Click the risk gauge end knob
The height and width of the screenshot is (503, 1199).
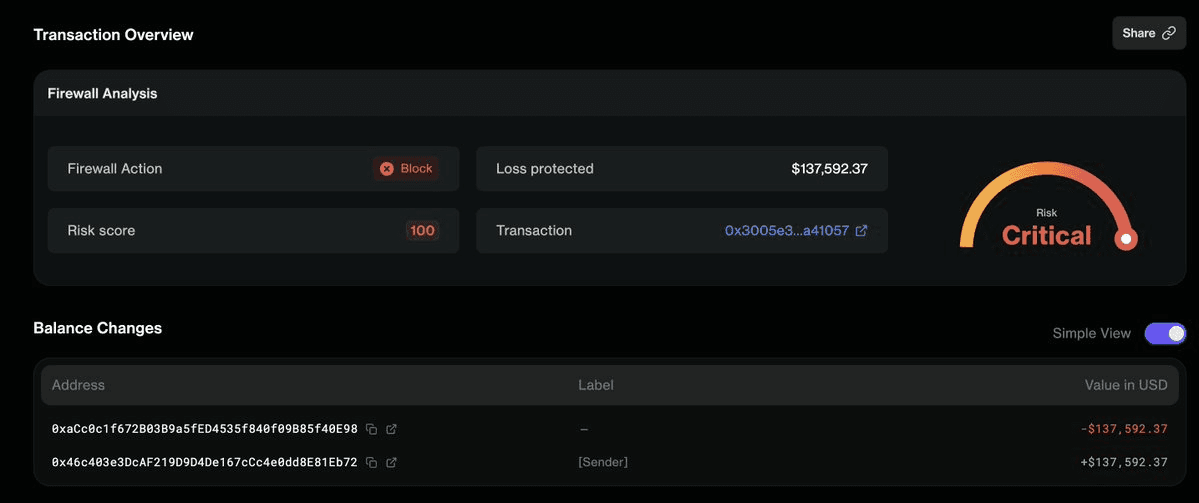(x=1126, y=239)
